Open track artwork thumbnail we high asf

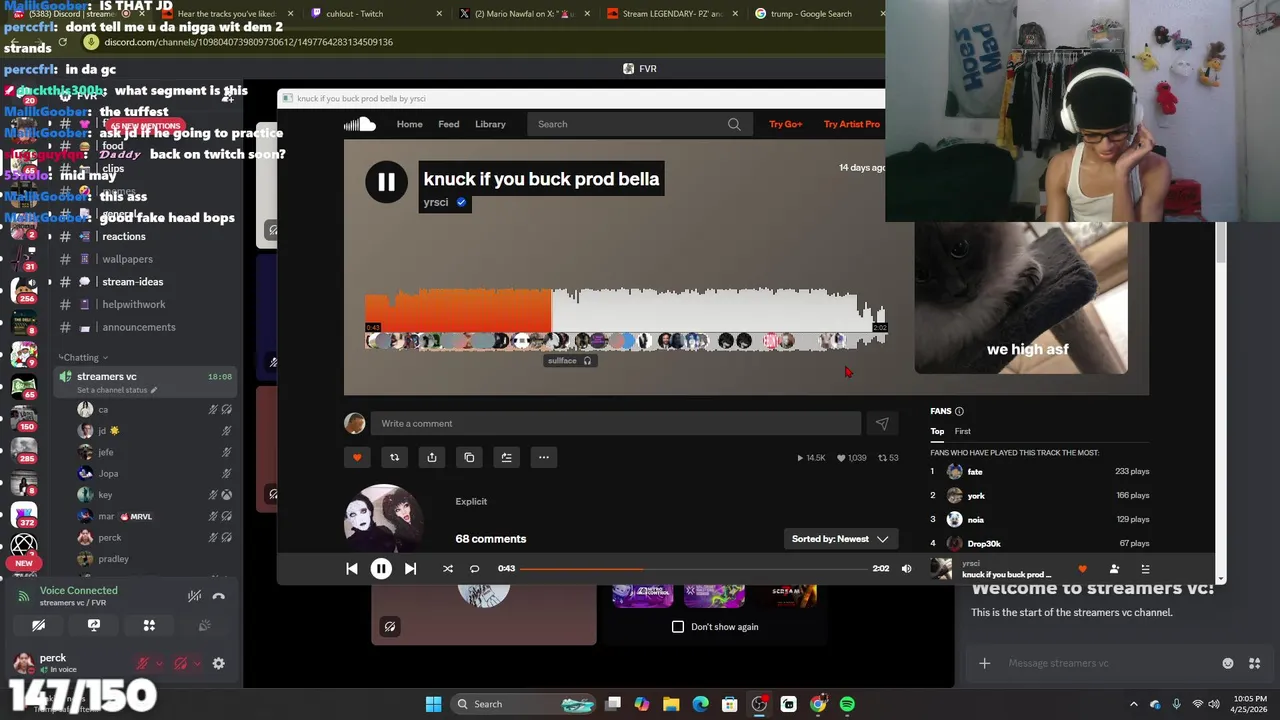1021,298
